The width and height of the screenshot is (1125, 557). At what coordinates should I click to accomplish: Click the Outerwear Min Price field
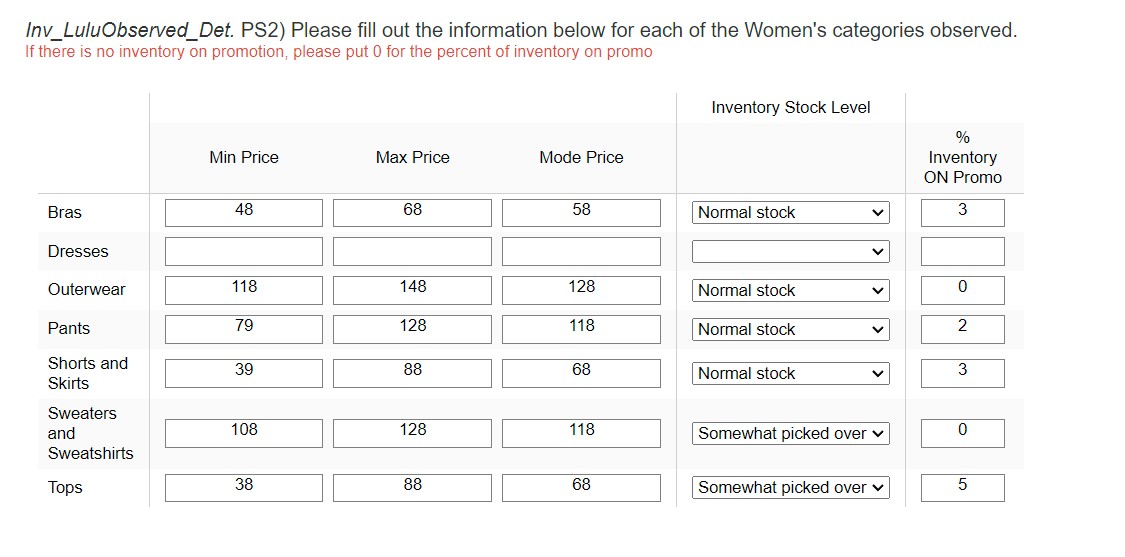click(244, 290)
